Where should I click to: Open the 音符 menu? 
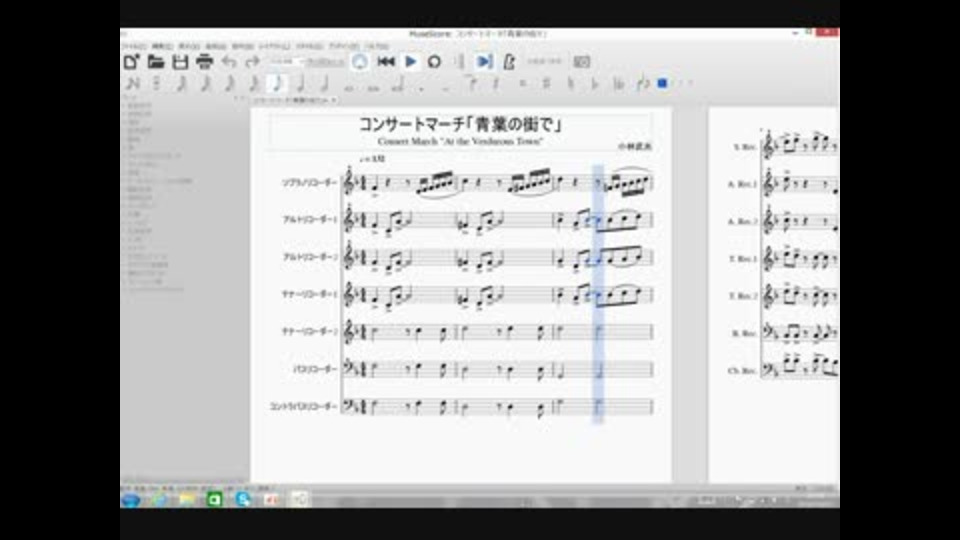click(x=242, y=46)
